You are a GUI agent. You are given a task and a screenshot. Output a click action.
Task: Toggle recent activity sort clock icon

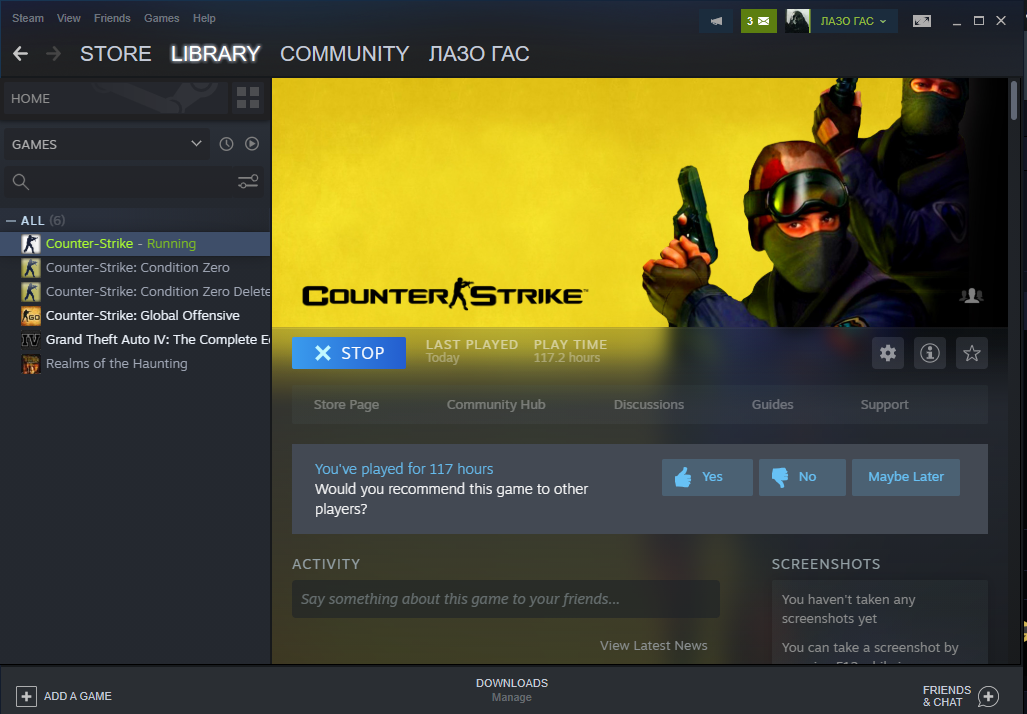pyautogui.click(x=226, y=144)
